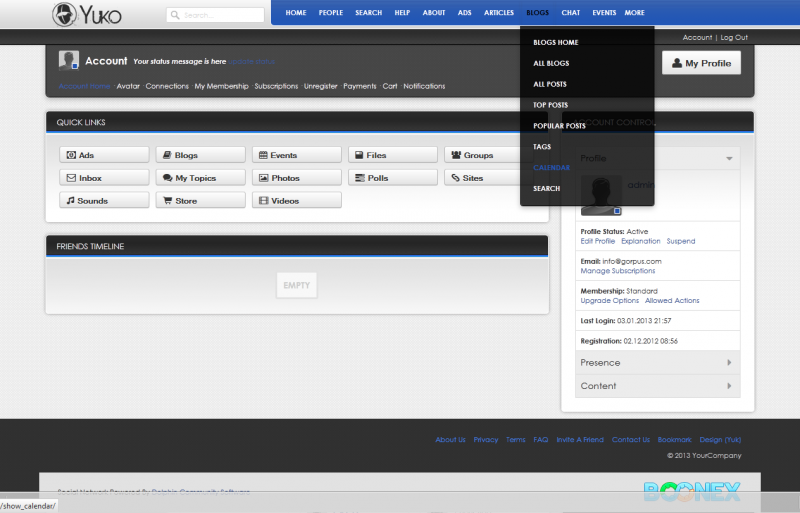
Task: Select All Blogs from dropdown
Action: [551, 63]
